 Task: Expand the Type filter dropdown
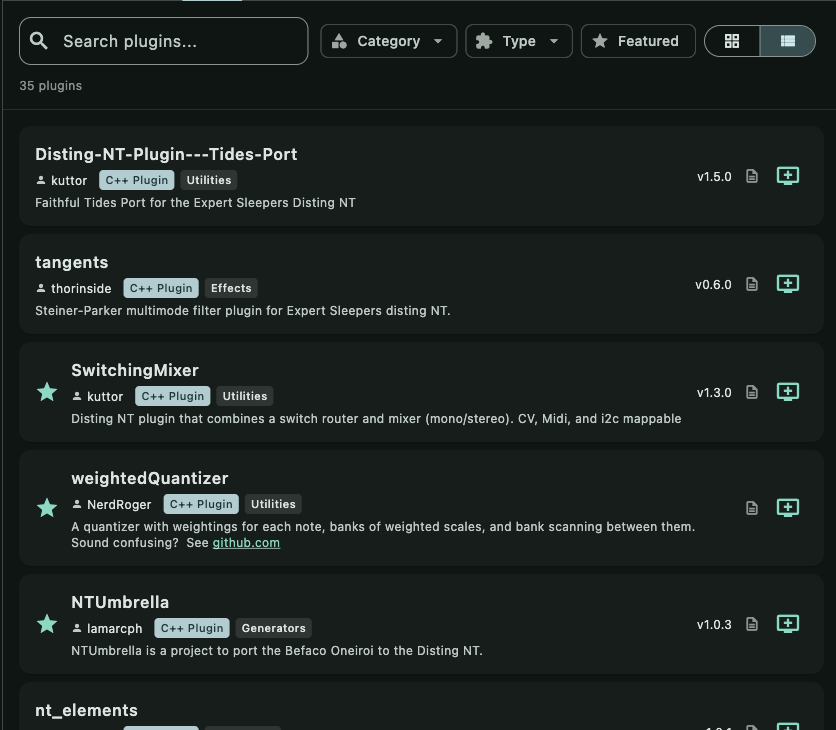click(x=518, y=41)
